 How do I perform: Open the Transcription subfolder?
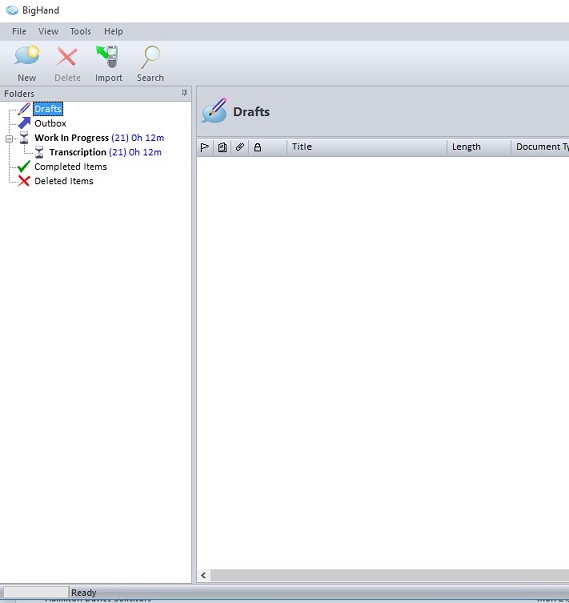[x=105, y=152]
